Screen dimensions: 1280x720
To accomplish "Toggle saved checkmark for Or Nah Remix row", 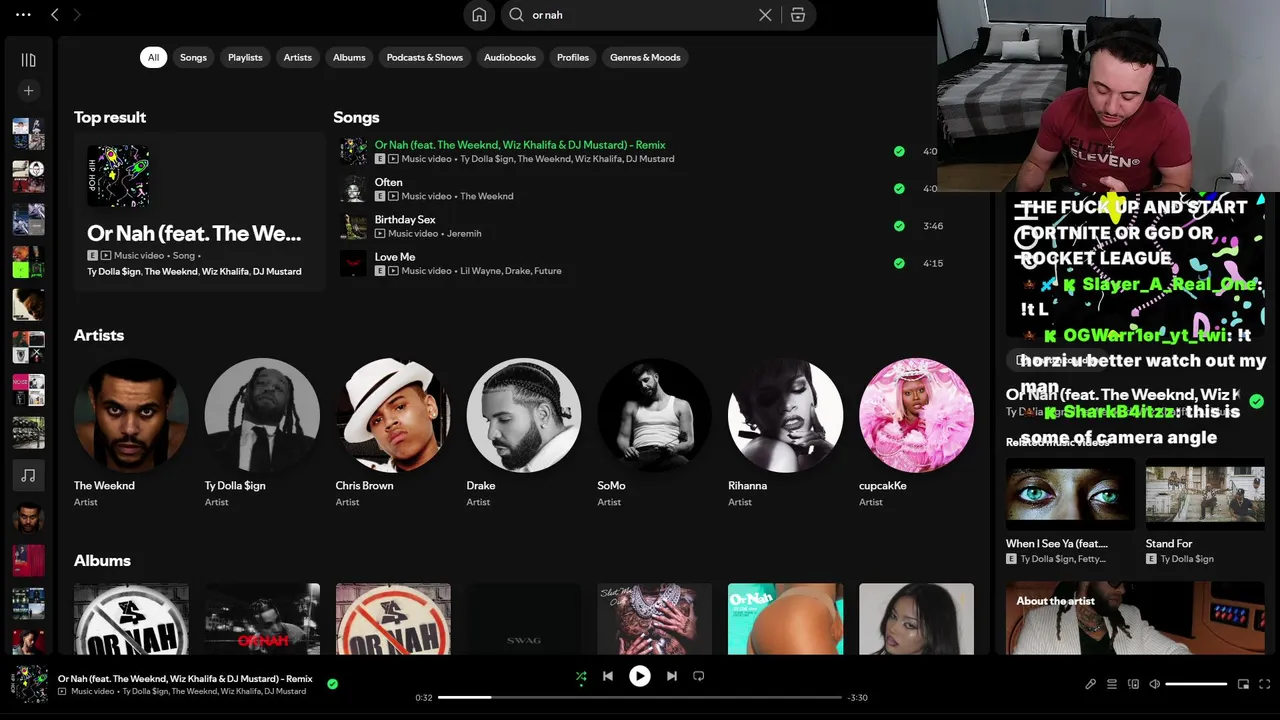I will coord(899,151).
